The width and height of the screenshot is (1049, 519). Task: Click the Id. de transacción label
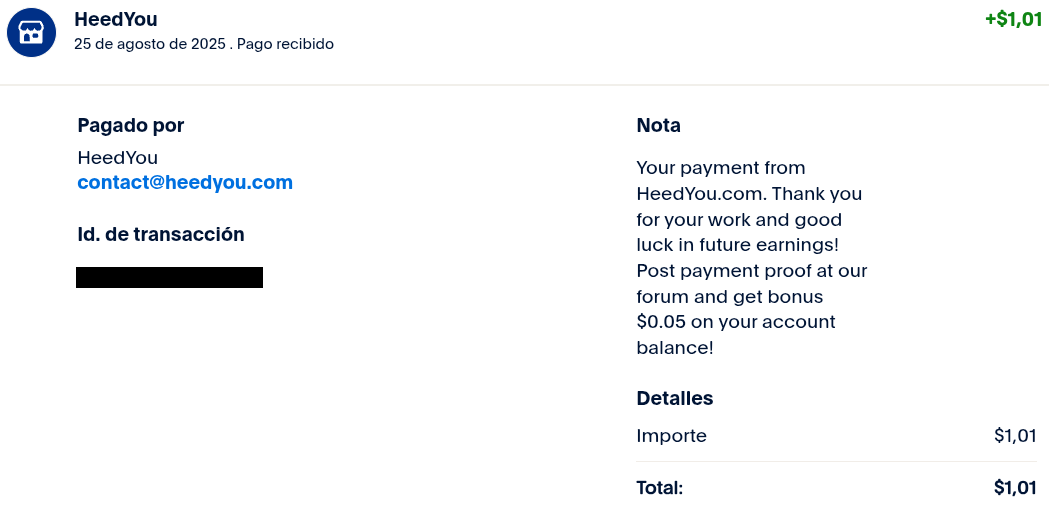161,234
